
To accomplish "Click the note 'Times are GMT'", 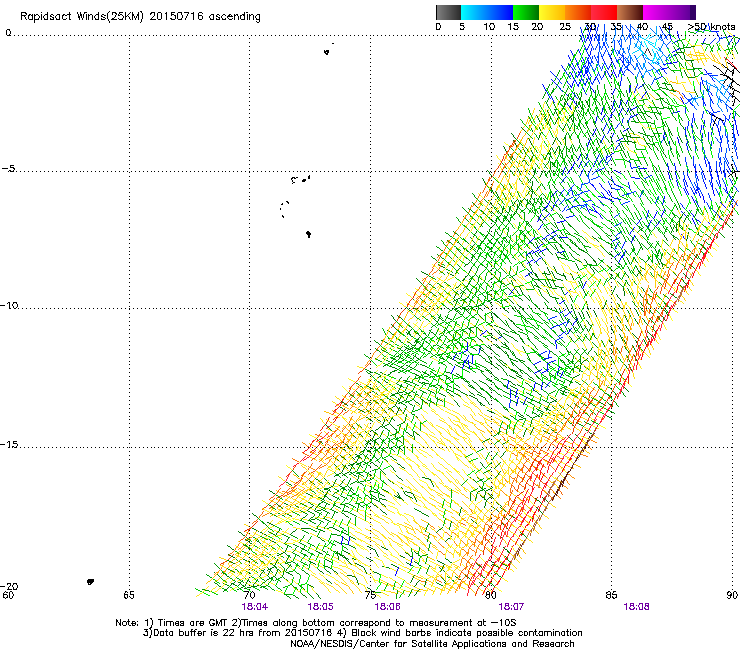I will tap(192, 623).
